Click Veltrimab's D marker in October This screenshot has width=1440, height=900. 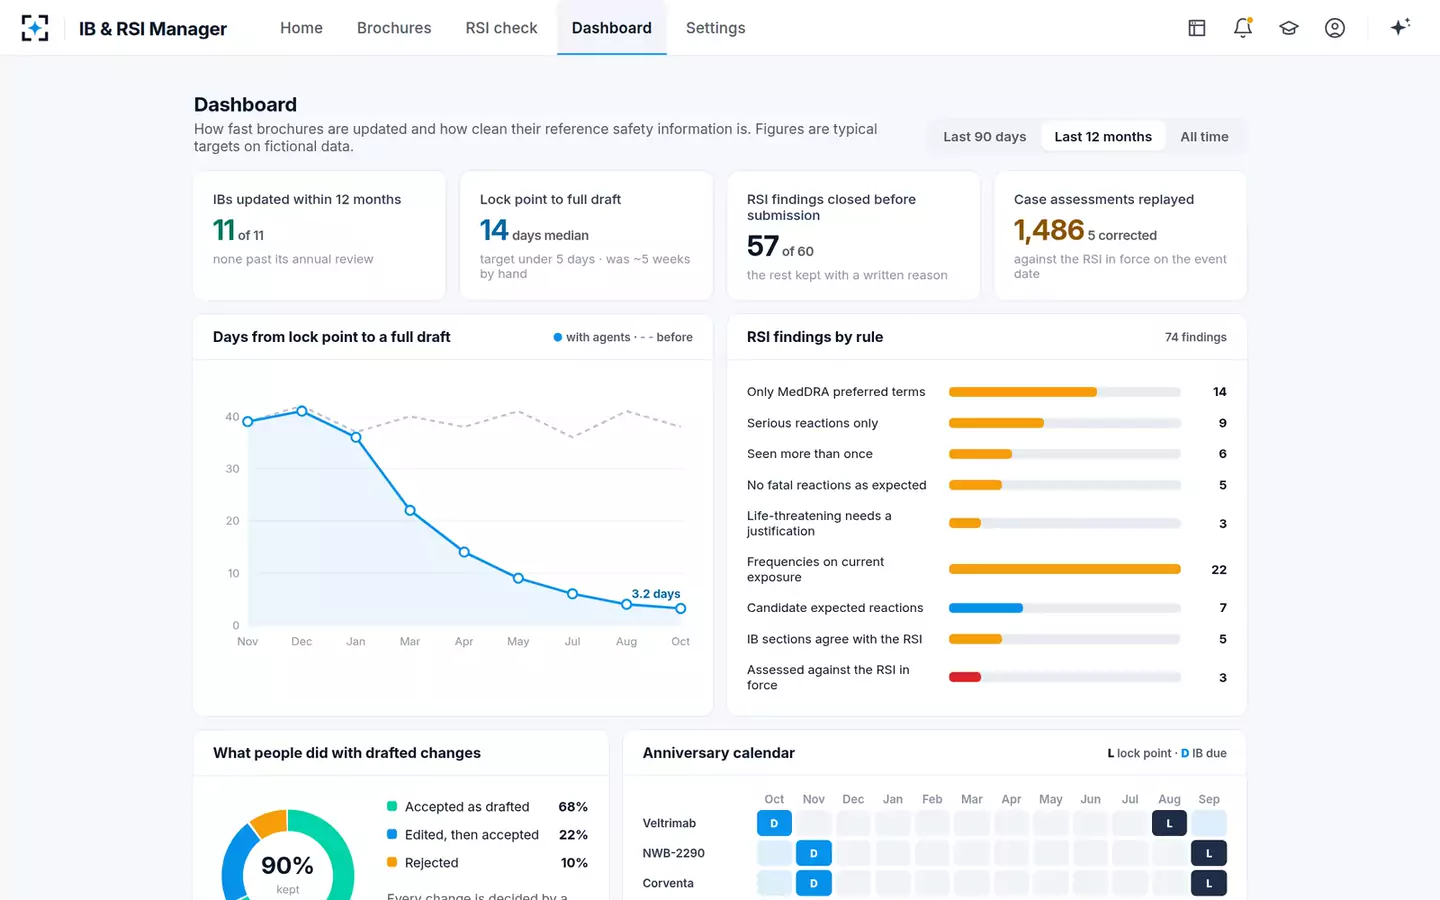(774, 823)
